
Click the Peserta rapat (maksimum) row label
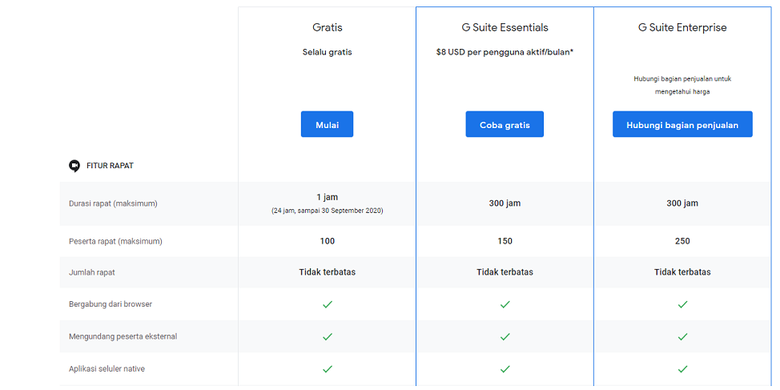115,241
